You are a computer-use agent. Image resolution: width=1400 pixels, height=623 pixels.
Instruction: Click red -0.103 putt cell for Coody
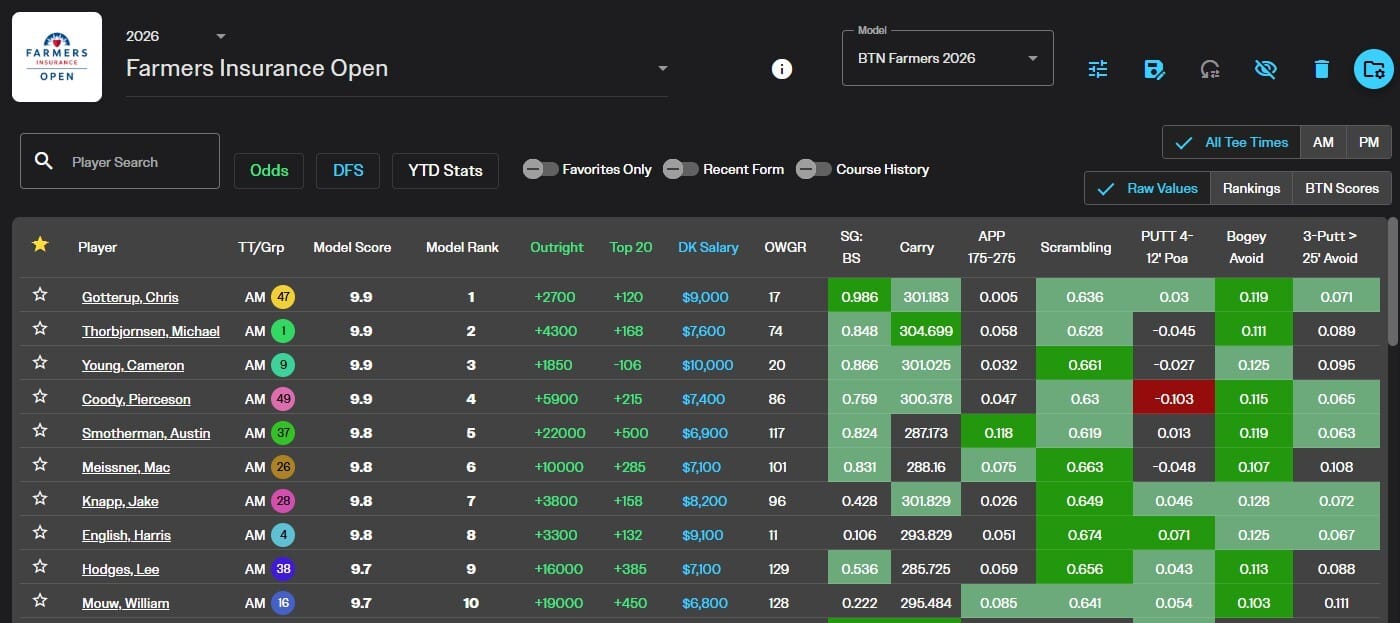(1174, 399)
